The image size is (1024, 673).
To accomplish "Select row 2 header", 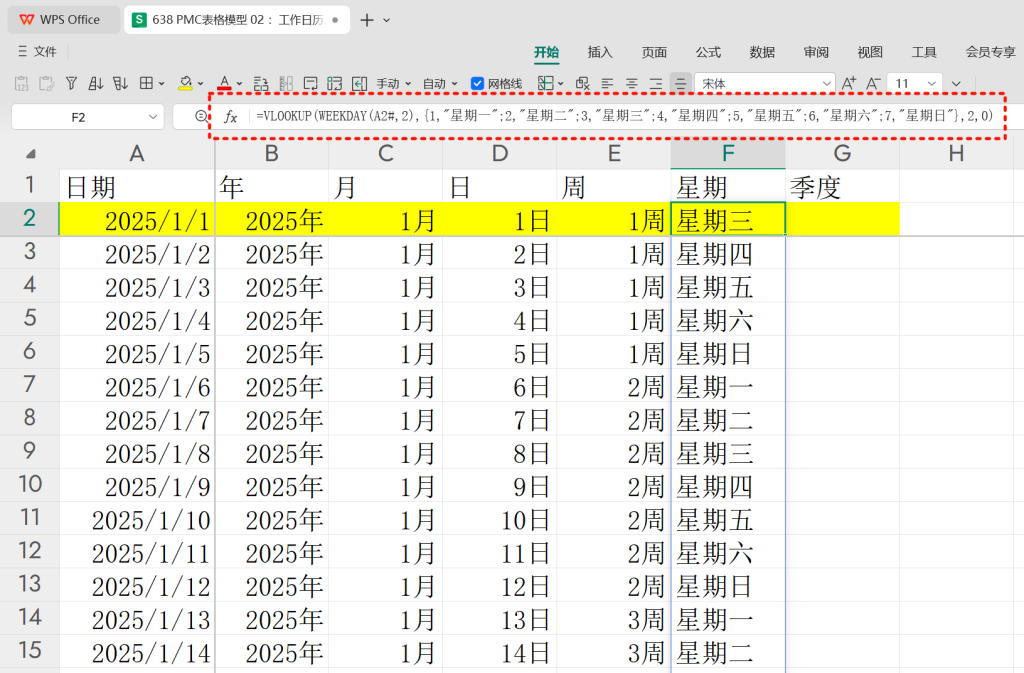I will coord(29,218).
